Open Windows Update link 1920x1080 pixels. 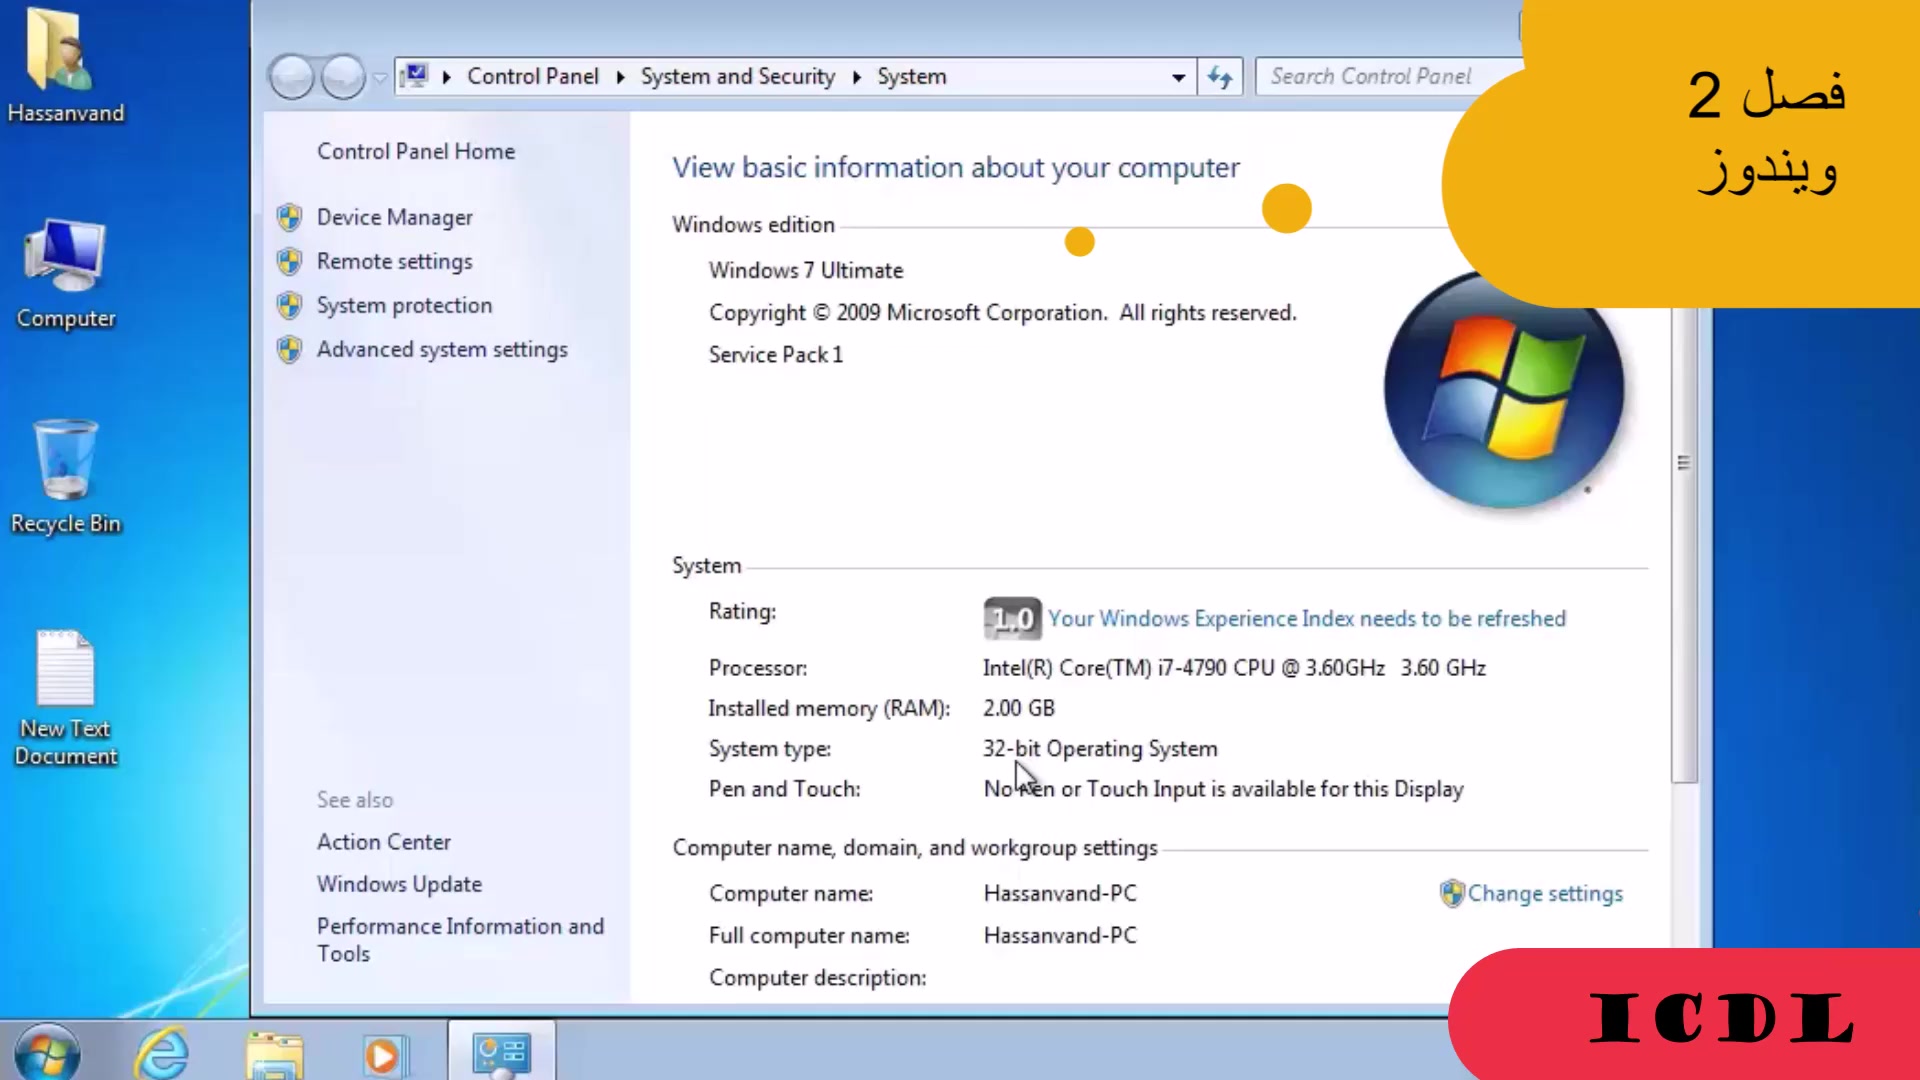399,884
